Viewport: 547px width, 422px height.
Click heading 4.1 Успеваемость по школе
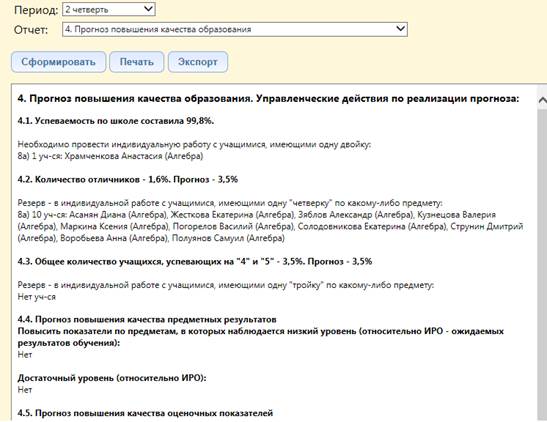[x=116, y=121]
